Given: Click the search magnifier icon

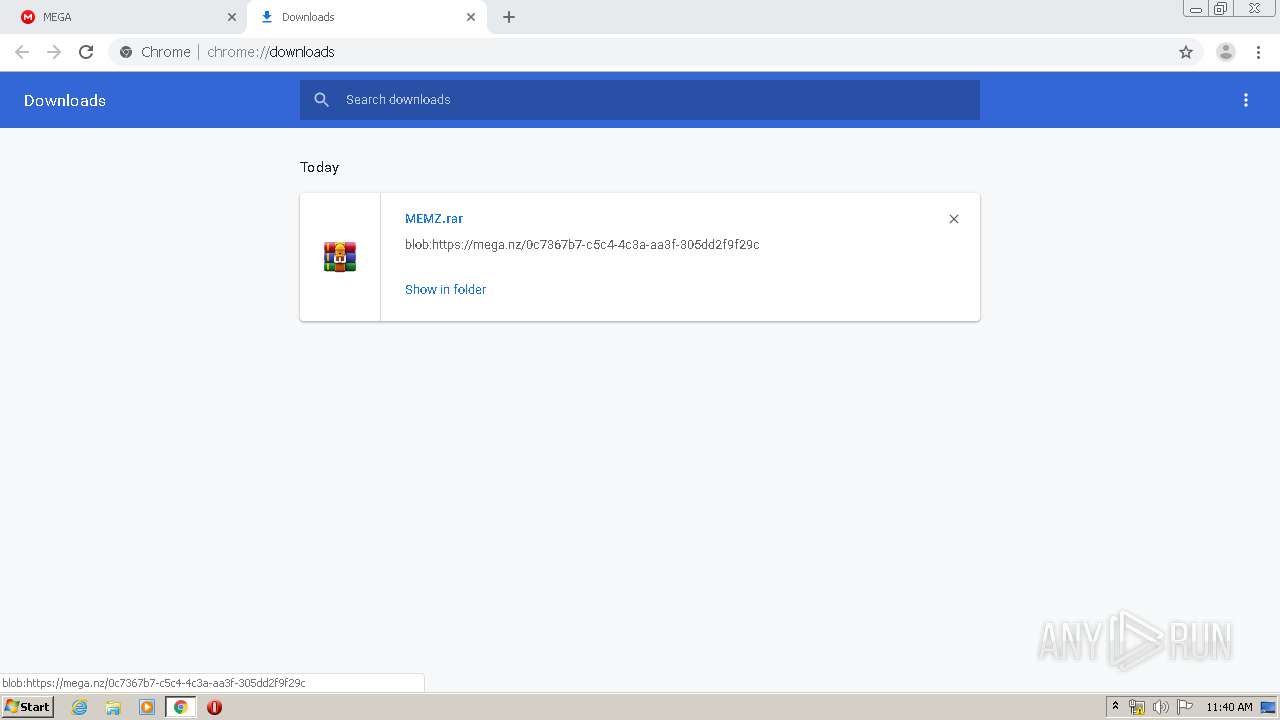Looking at the screenshot, I should click(321, 100).
